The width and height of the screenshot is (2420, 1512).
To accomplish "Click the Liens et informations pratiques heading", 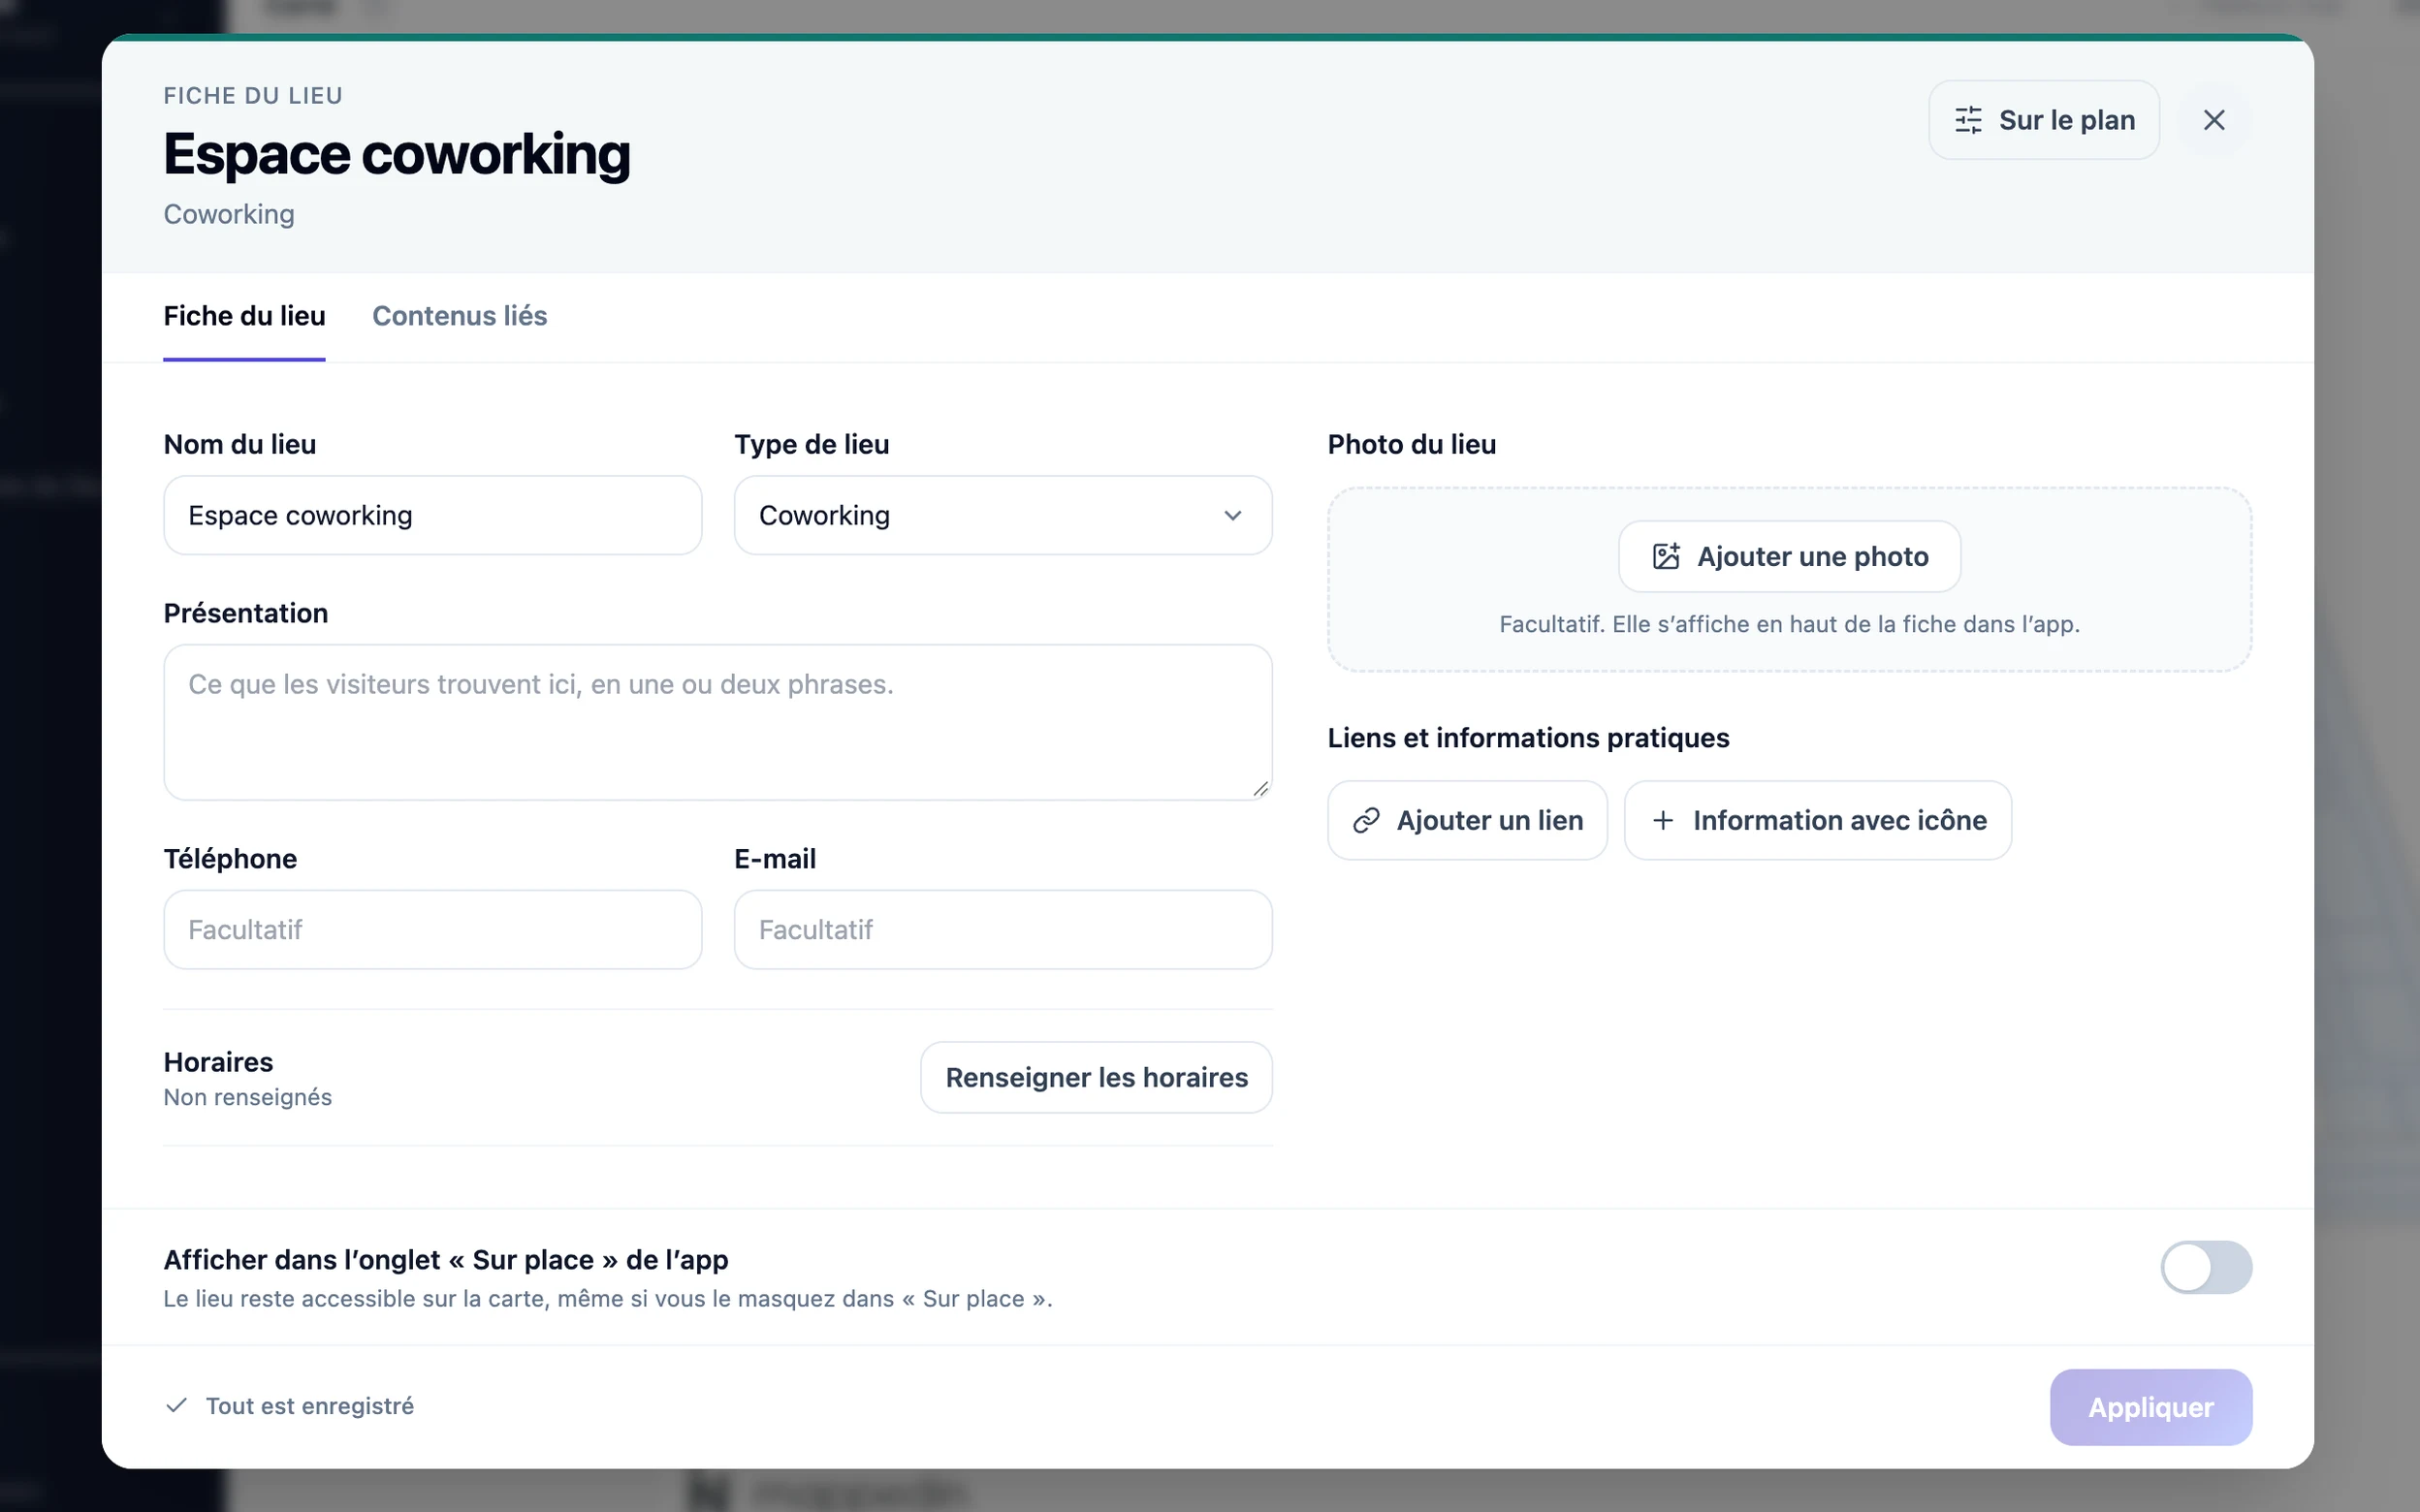I will (1528, 738).
